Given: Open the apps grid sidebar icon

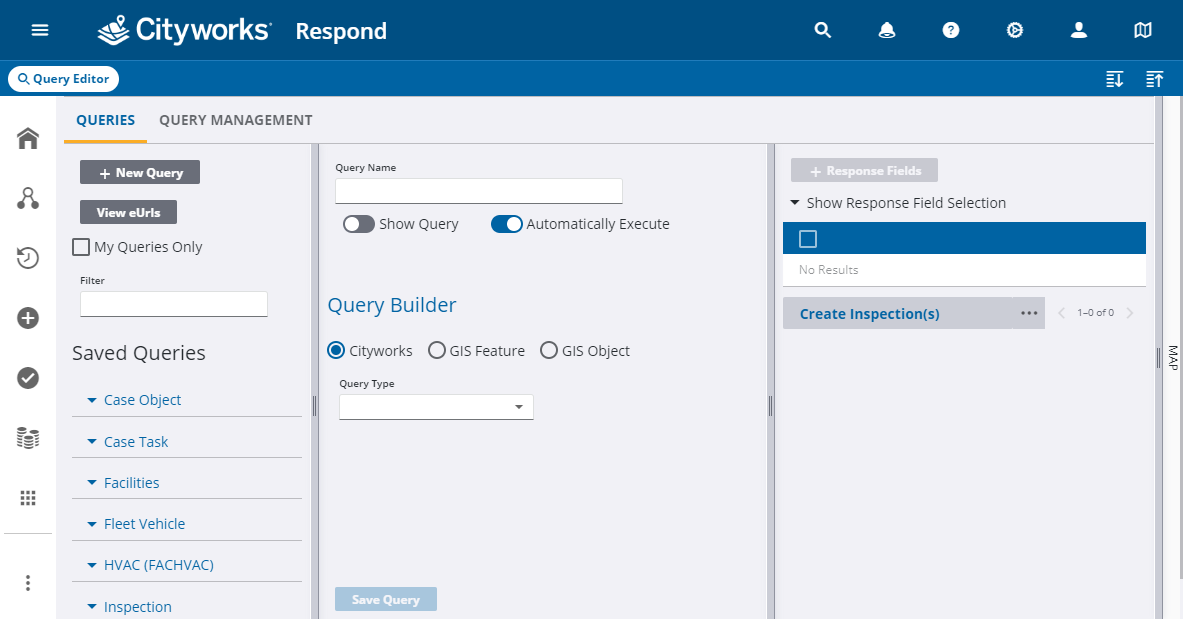Looking at the screenshot, I should 28,497.
